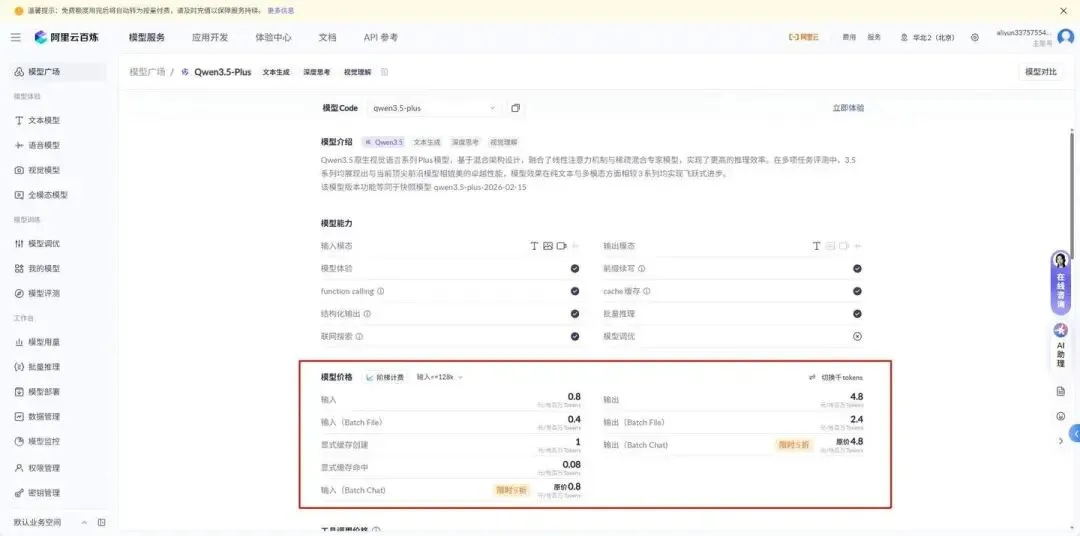
Task: Select 密钥管理 in the sidebar
Action: point(59,493)
